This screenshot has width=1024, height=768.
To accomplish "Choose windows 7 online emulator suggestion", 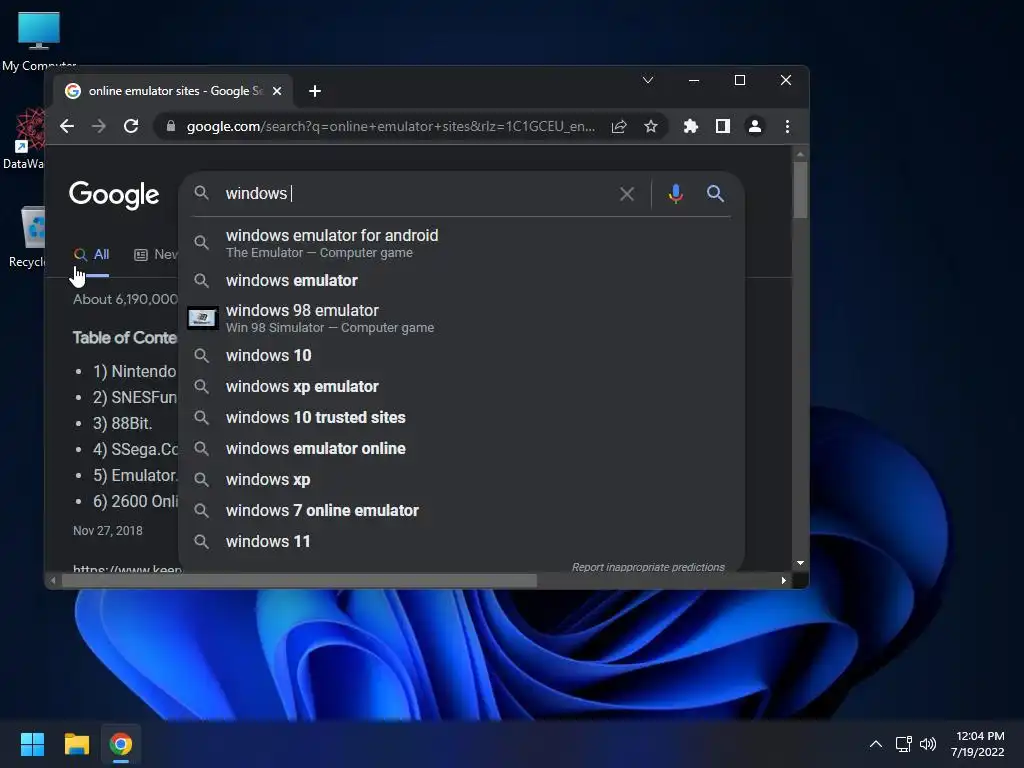I will 461,511.
